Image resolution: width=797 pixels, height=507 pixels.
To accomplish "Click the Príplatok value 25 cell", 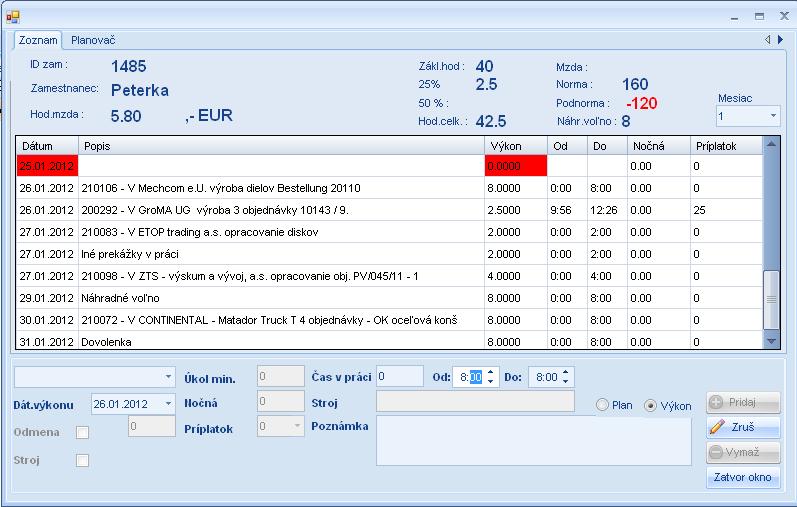I will (x=726, y=210).
